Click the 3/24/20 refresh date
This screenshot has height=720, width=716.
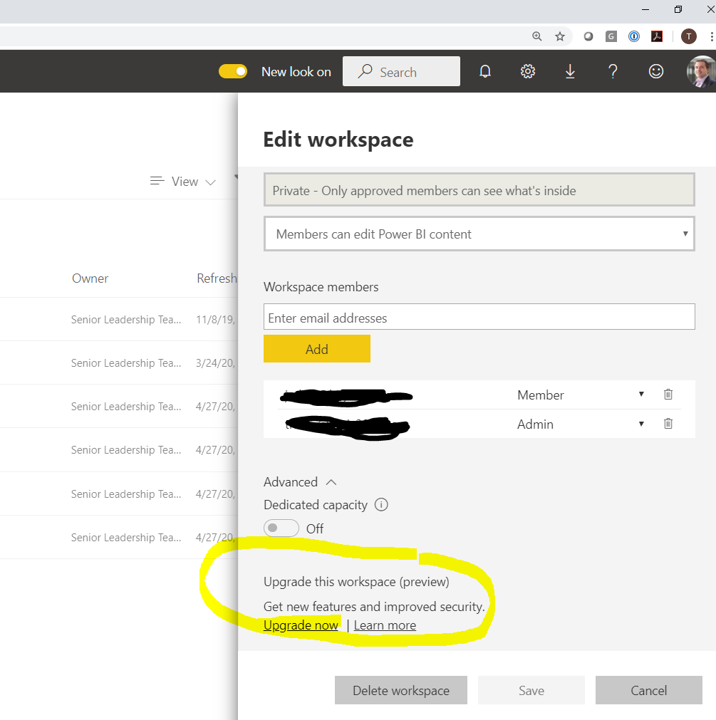tap(215, 363)
